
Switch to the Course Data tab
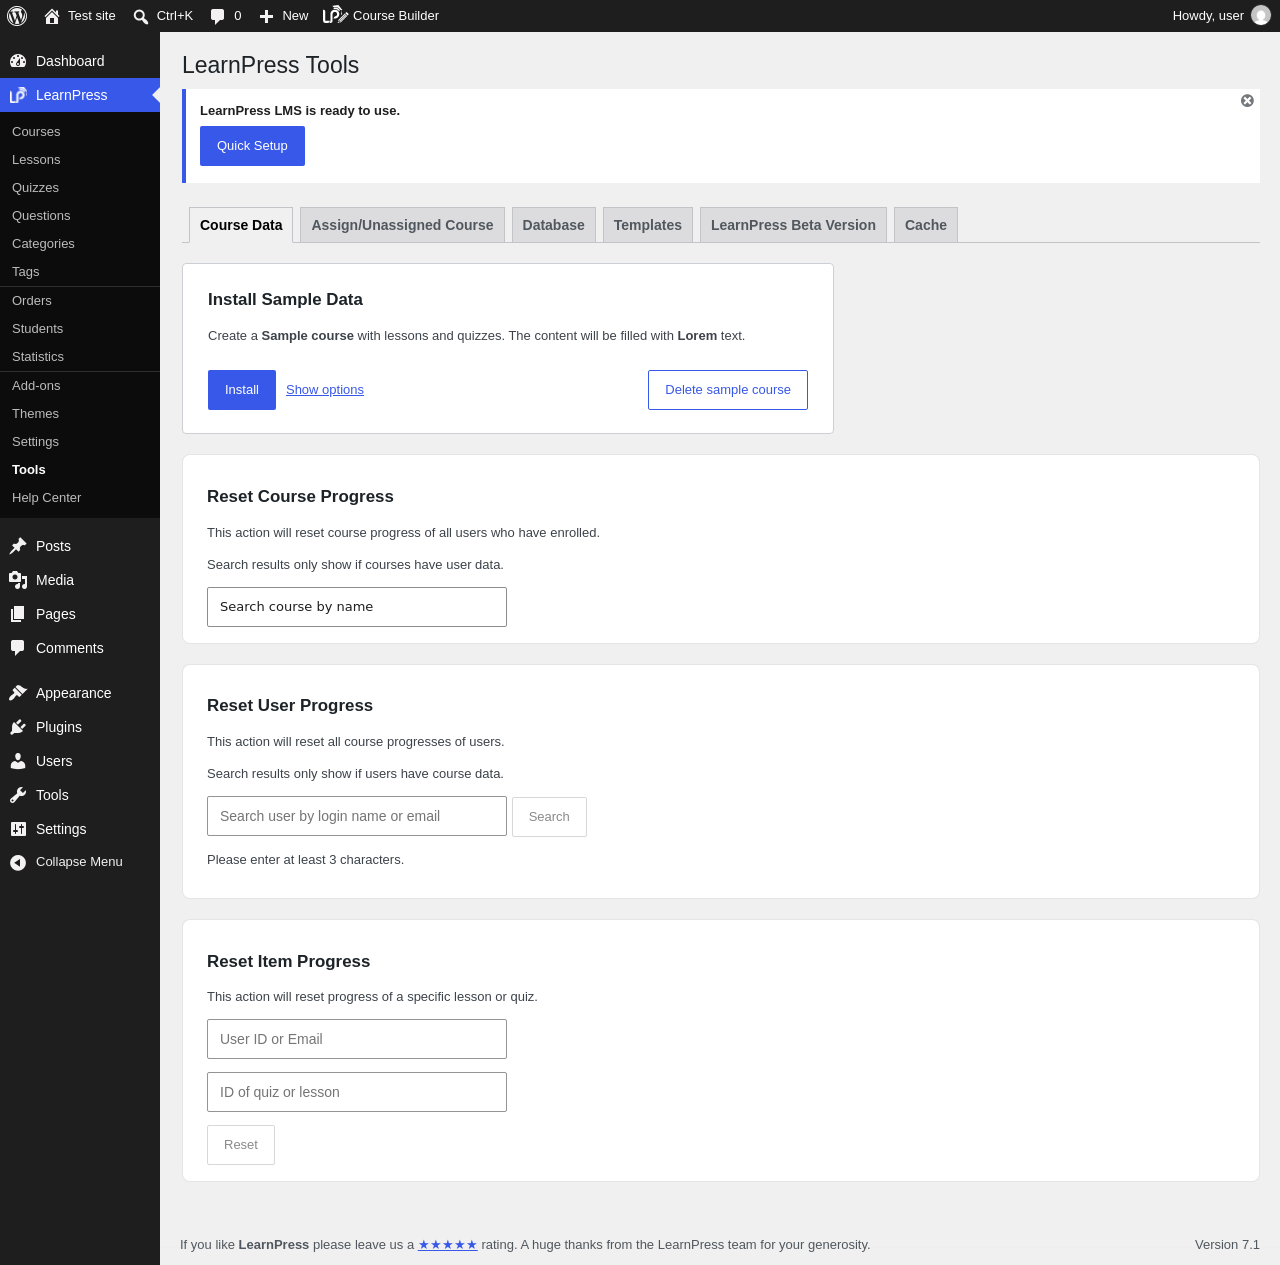coord(241,225)
